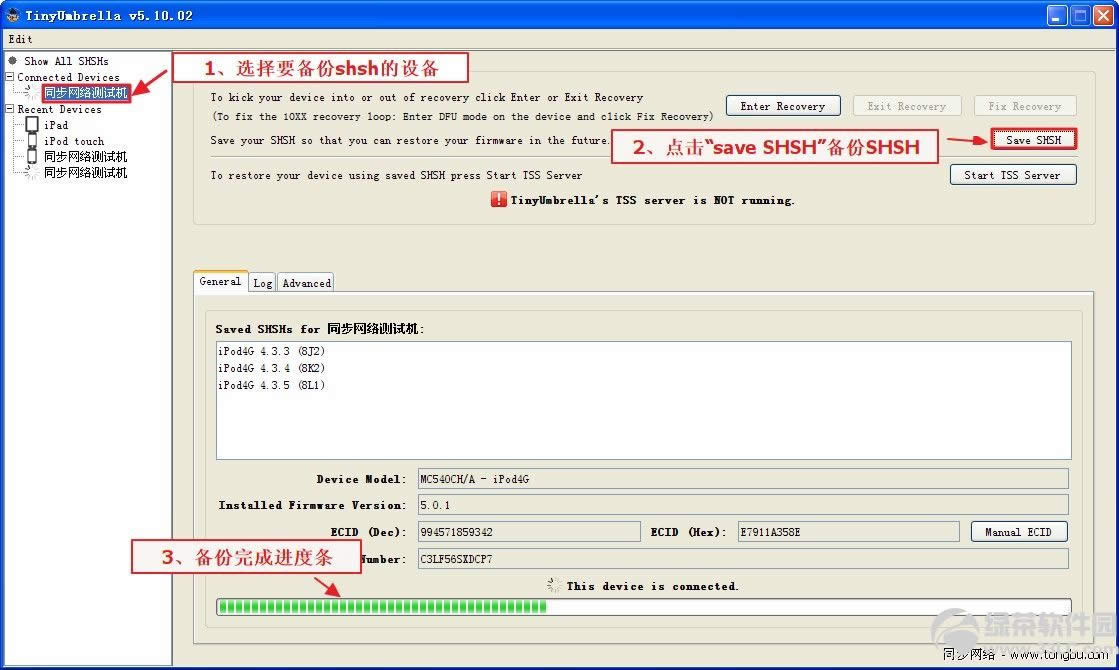Select the iPad device icon
The image size is (1119, 670).
pos(32,124)
